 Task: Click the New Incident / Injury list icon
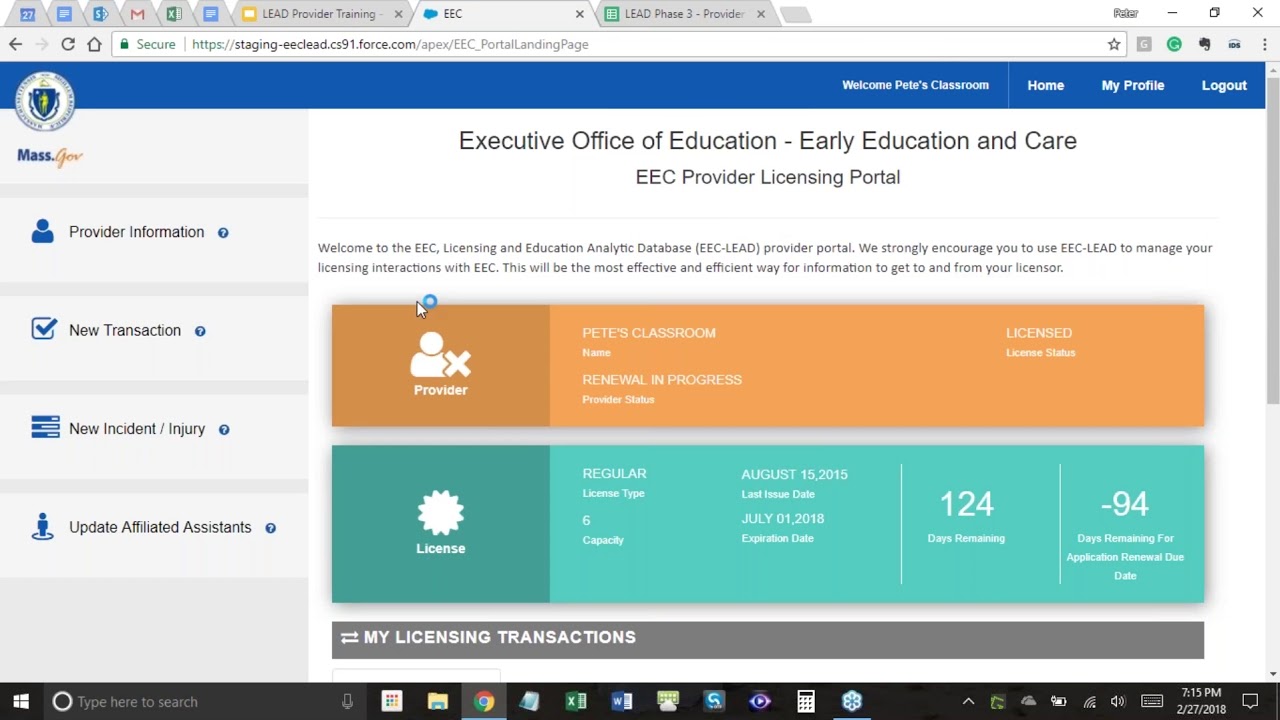point(45,428)
